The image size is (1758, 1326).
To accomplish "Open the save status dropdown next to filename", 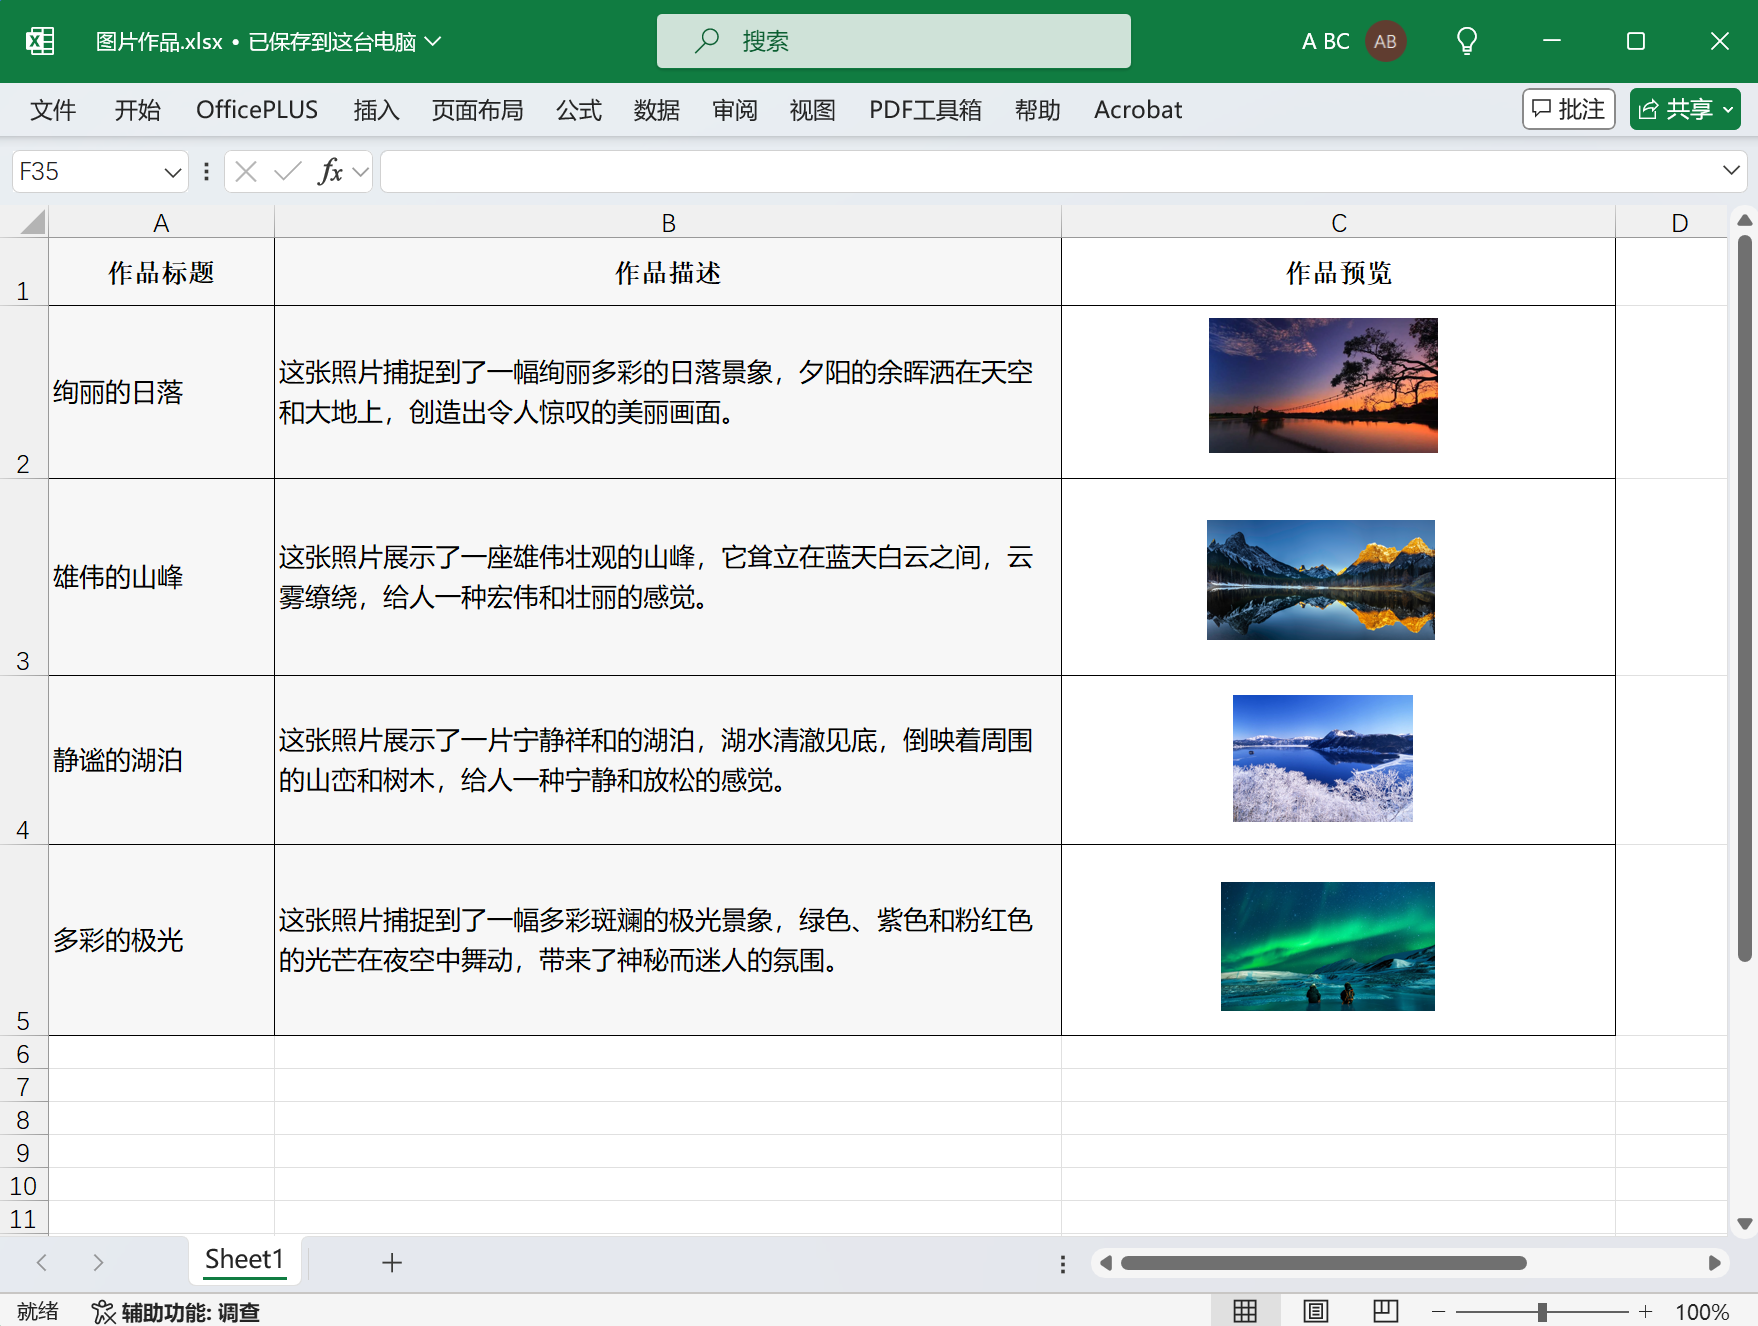I will (434, 41).
